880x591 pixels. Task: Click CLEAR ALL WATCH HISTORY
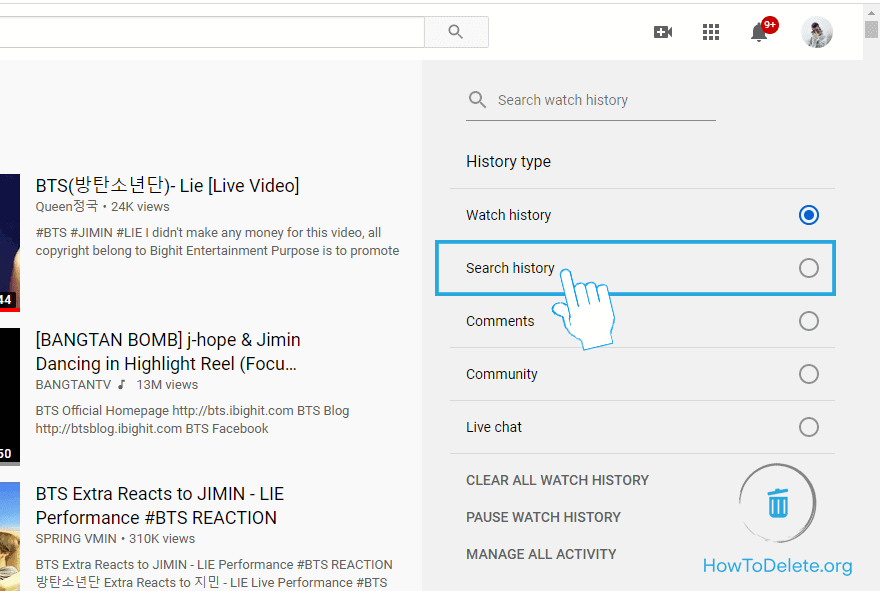pyautogui.click(x=557, y=480)
